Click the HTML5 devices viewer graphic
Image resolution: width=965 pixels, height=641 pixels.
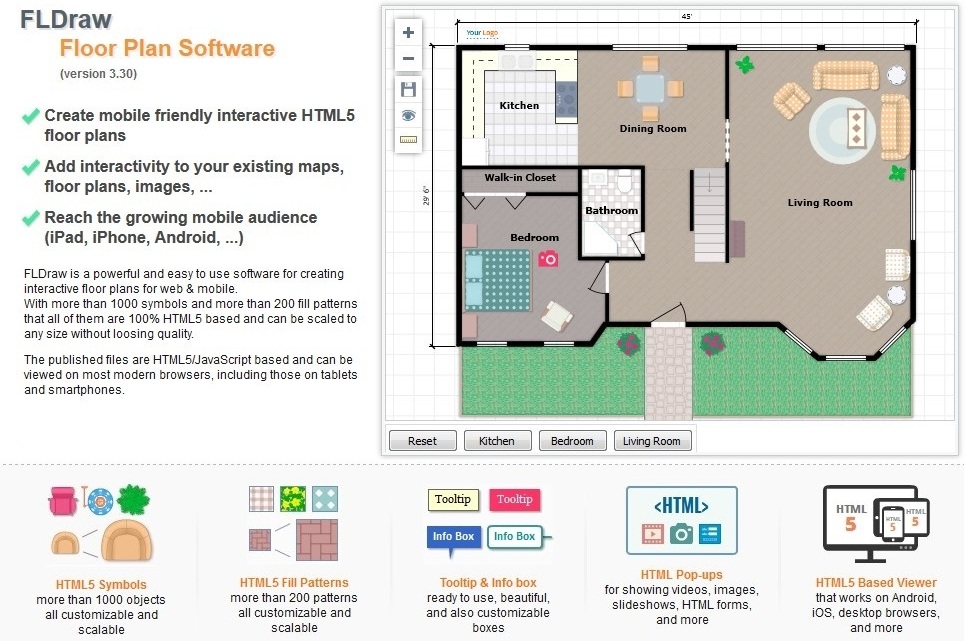pyautogui.click(x=876, y=524)
